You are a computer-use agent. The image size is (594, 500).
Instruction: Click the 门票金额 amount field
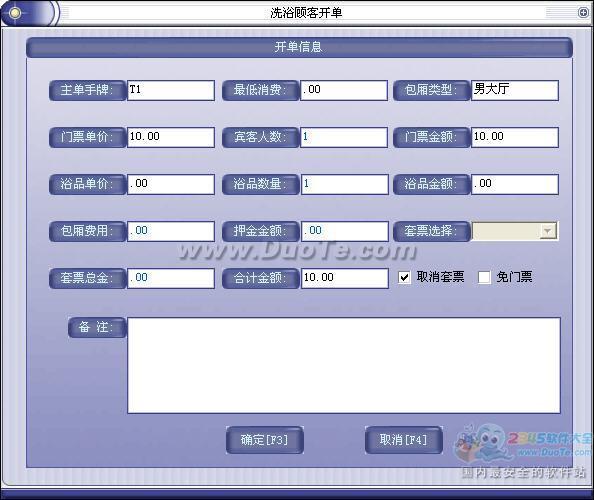pyautogui.click(x=515, y=137)
